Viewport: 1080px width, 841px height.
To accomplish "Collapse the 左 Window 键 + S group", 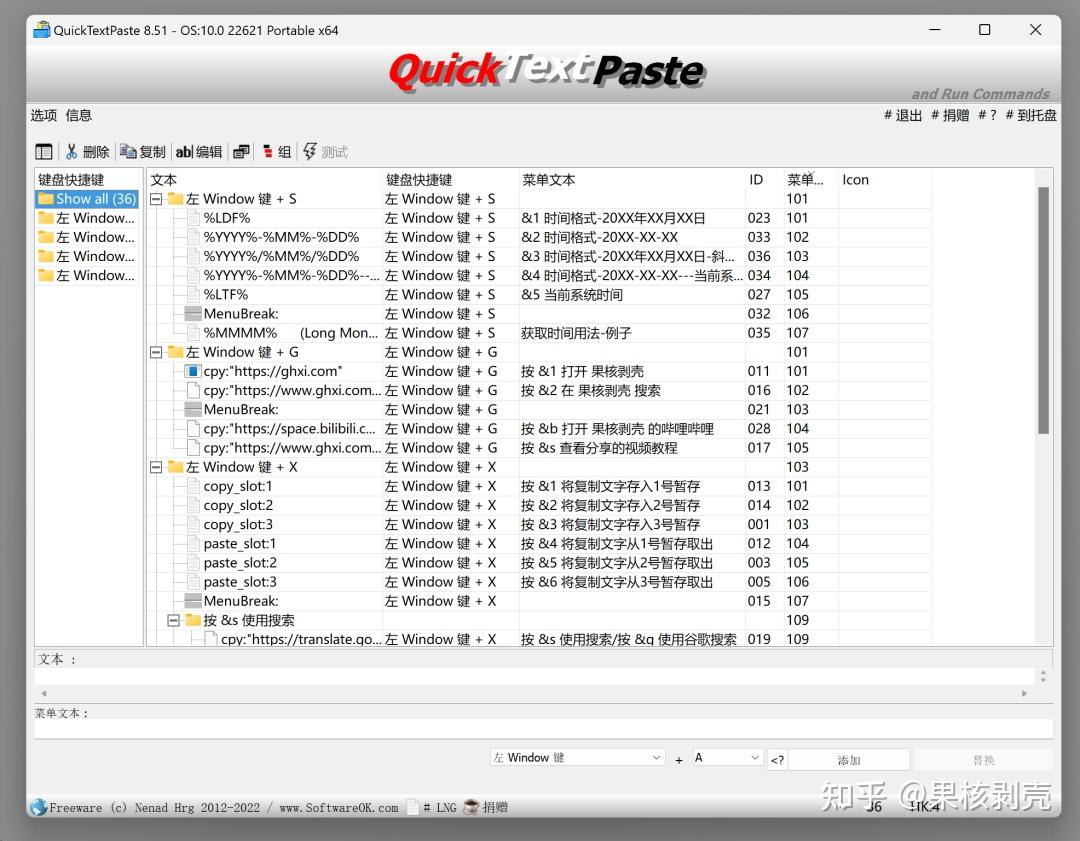I will 156,198.
